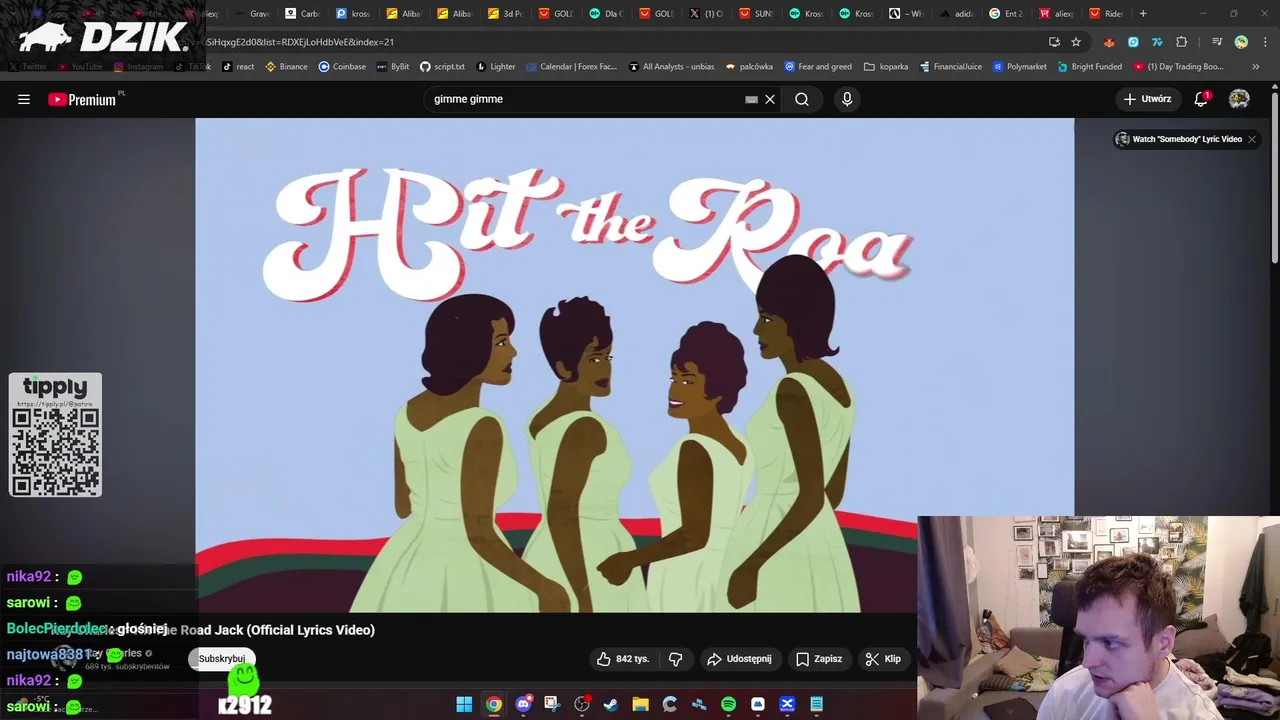The image size is (1280, 720).
Task: Open Notepad from the taskbar
Action: coord(816,704)
